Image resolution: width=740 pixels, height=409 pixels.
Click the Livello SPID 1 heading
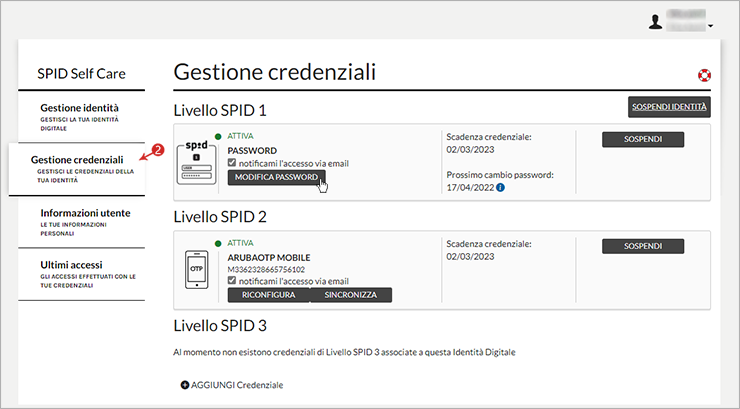pos(220,110)
